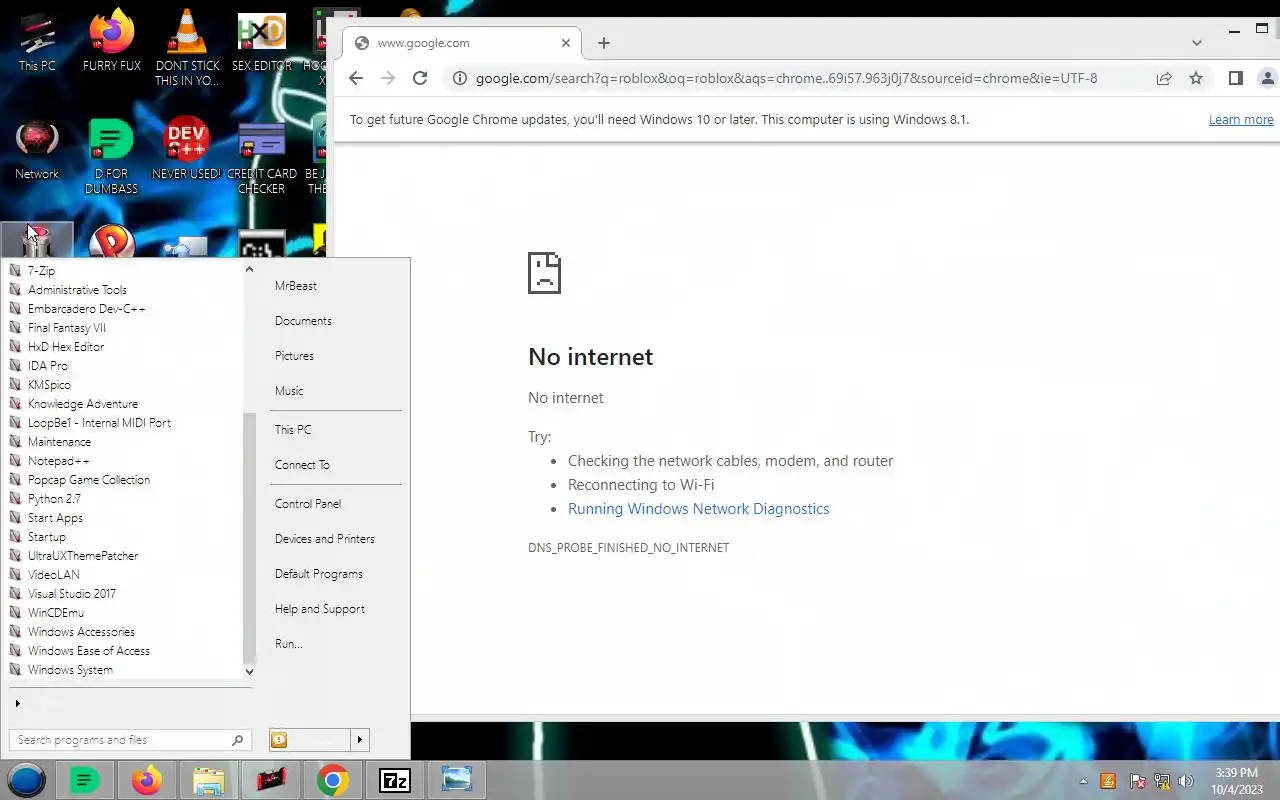Show hidden tray icons arrow
The width and height of the screenshot is (1280, 800).
click(1083, 781)
